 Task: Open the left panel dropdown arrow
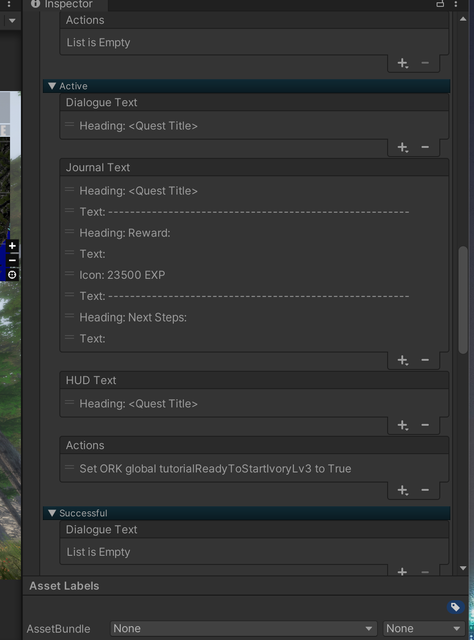coord(12,20)
